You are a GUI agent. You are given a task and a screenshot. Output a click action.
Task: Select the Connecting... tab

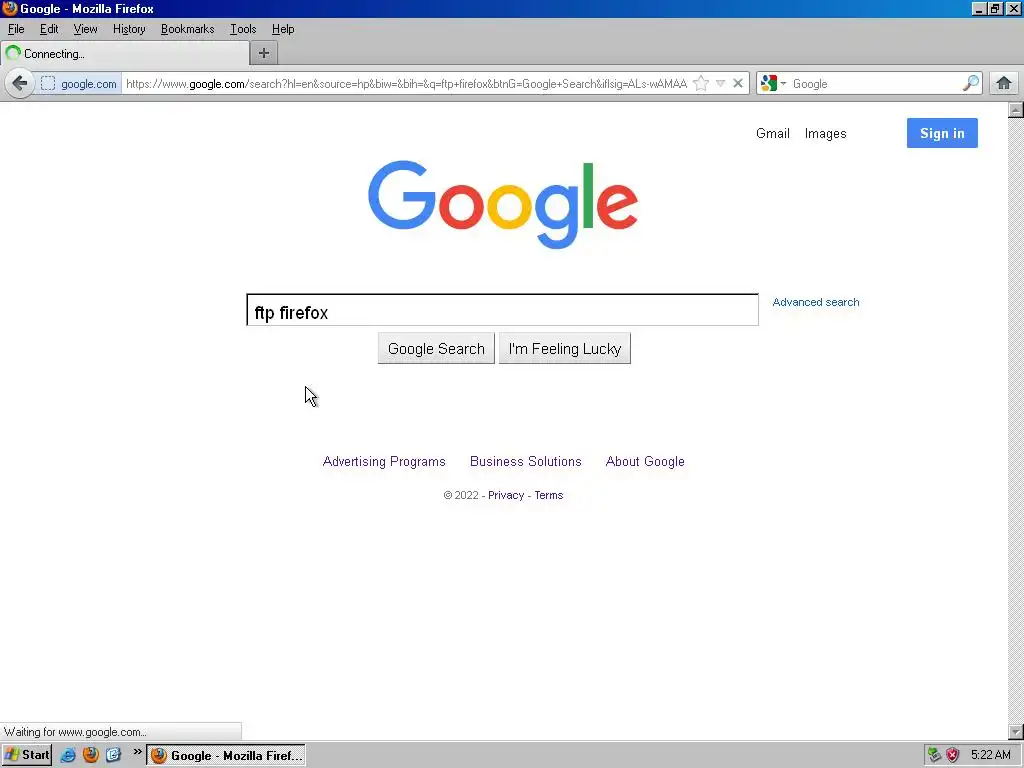click(x=125, y=54)
